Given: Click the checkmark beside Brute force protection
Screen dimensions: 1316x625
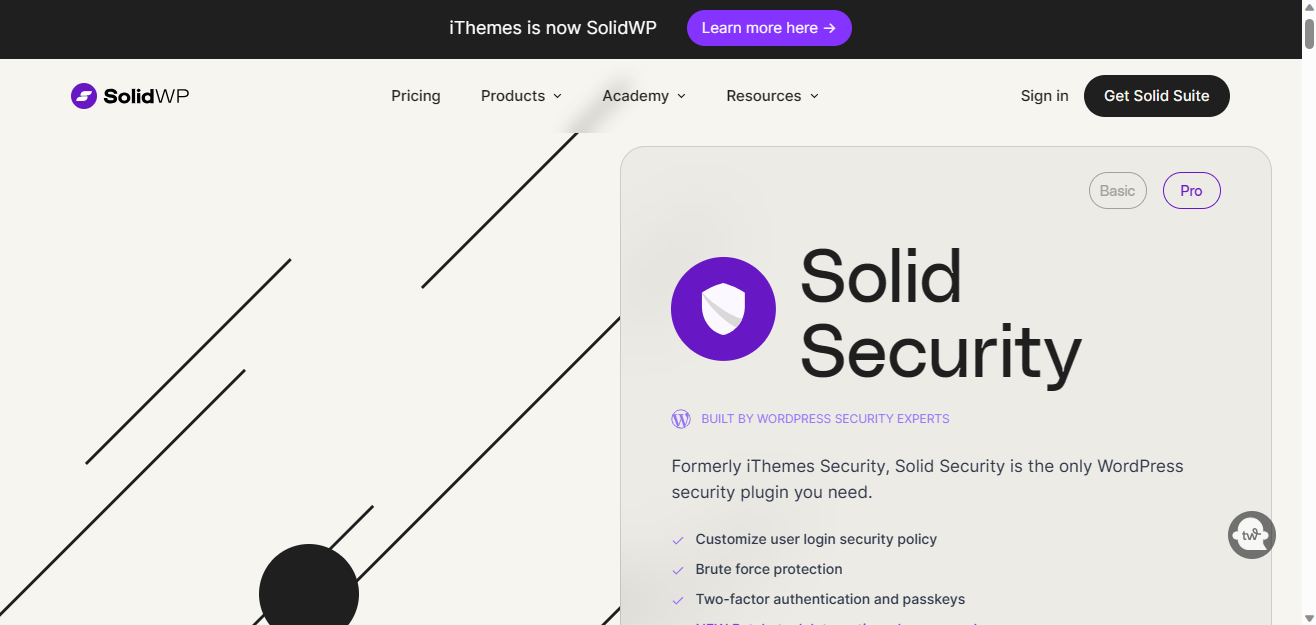Looking at the screenshot, I should click(678, 570).
